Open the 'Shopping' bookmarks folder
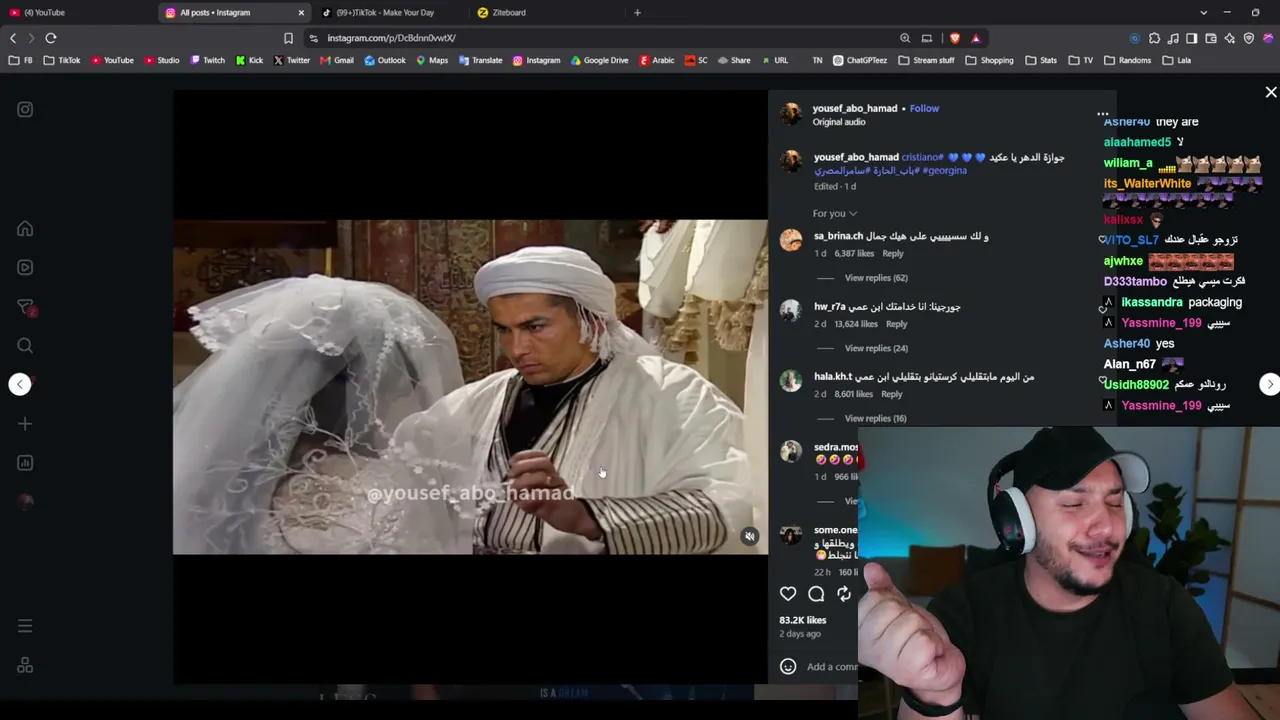Screen dimensions: 1280x720 [x=989, y=60]
